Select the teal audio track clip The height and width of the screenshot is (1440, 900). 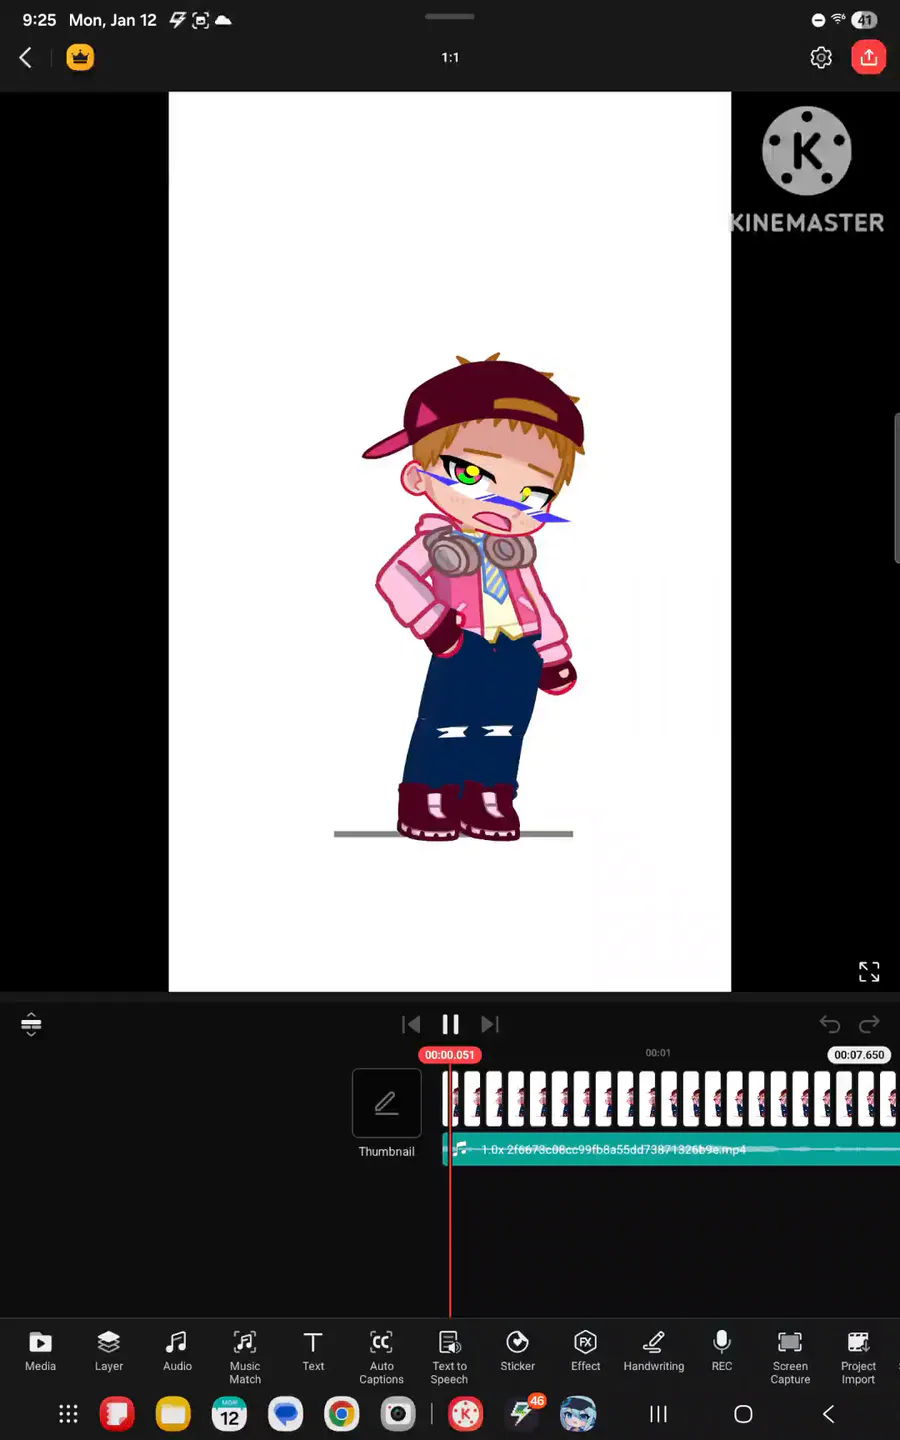pyautogui.click(x=670, y=1149)
